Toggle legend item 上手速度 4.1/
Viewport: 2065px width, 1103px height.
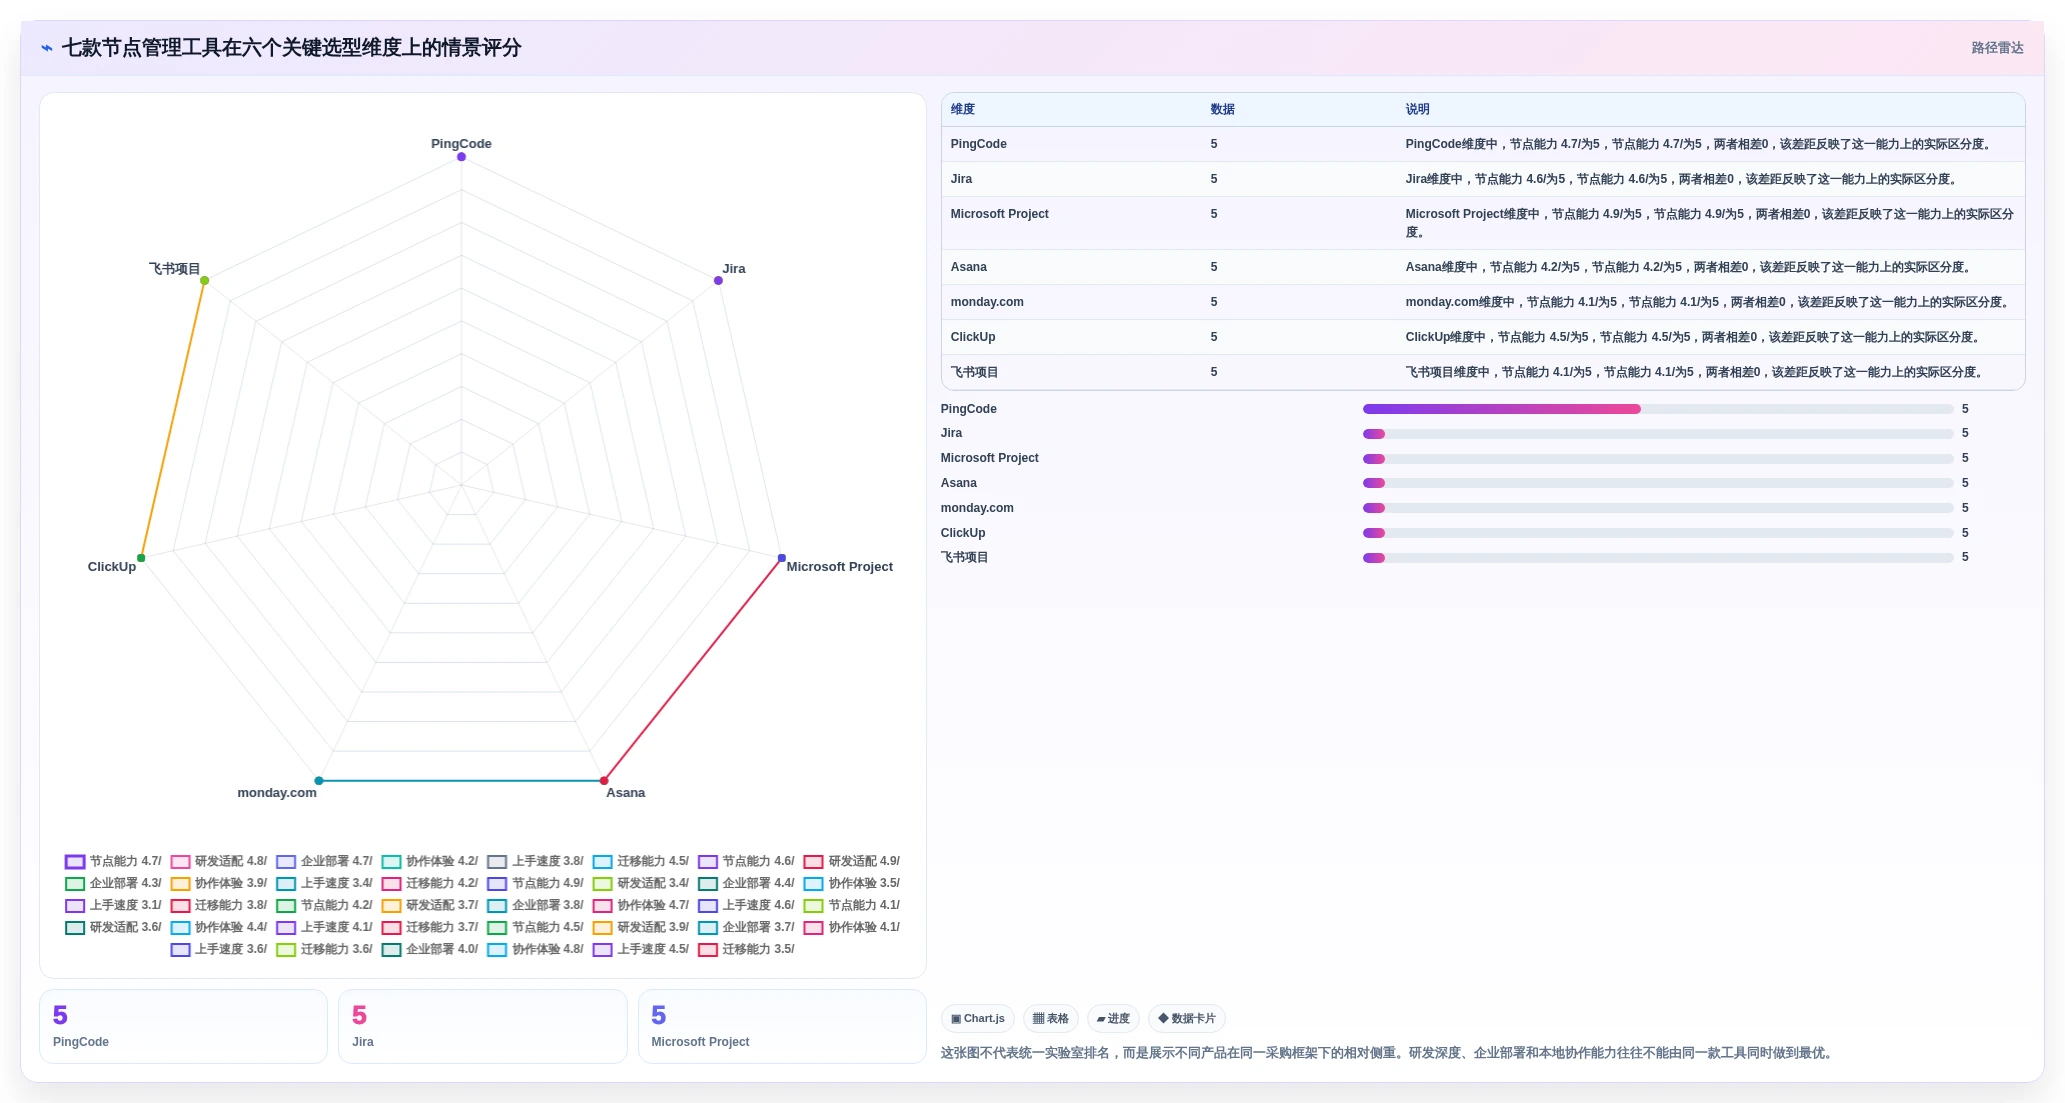pyautogui.click(x=324, y=928)
